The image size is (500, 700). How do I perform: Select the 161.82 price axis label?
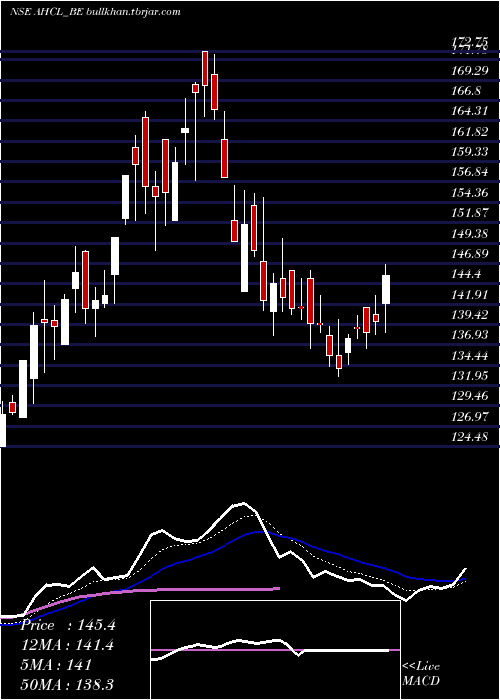tap(469, 132)
